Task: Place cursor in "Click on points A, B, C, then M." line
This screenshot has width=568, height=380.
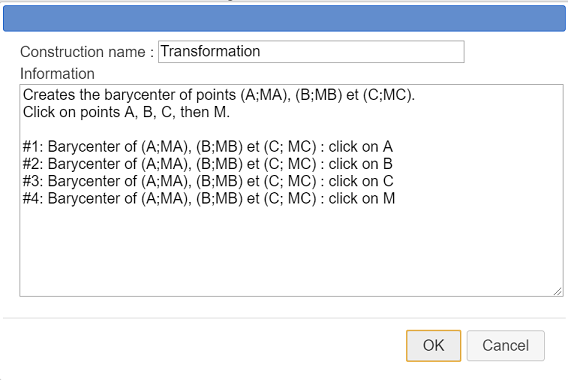Action: 126,112
